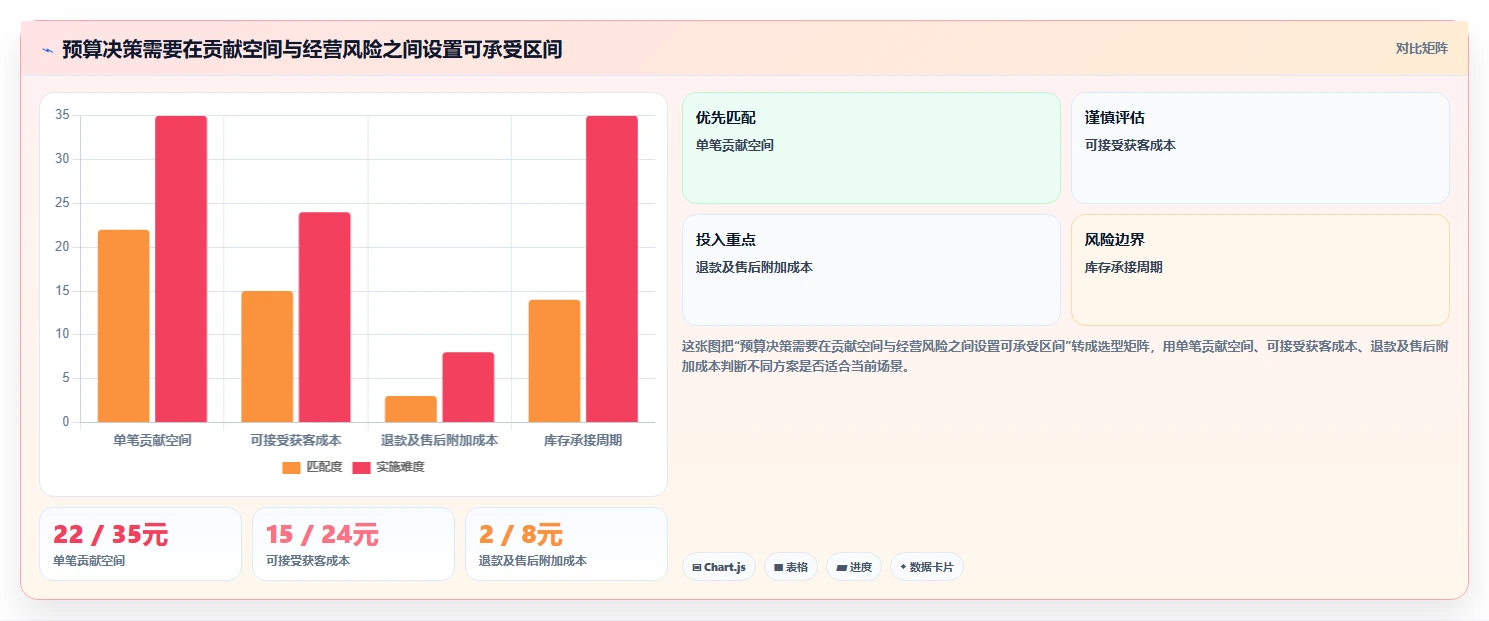The height and width of the screenshot is (621, 1489).
Task: Select the orange 退款及售后附加成本 bar
Action: click(x=411, y=409)
